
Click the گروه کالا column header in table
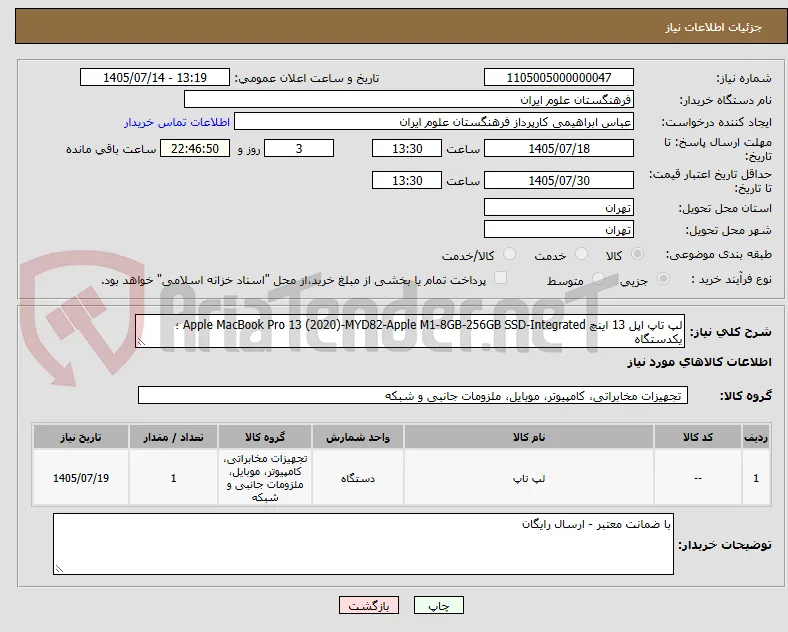(x=265, y=437)
